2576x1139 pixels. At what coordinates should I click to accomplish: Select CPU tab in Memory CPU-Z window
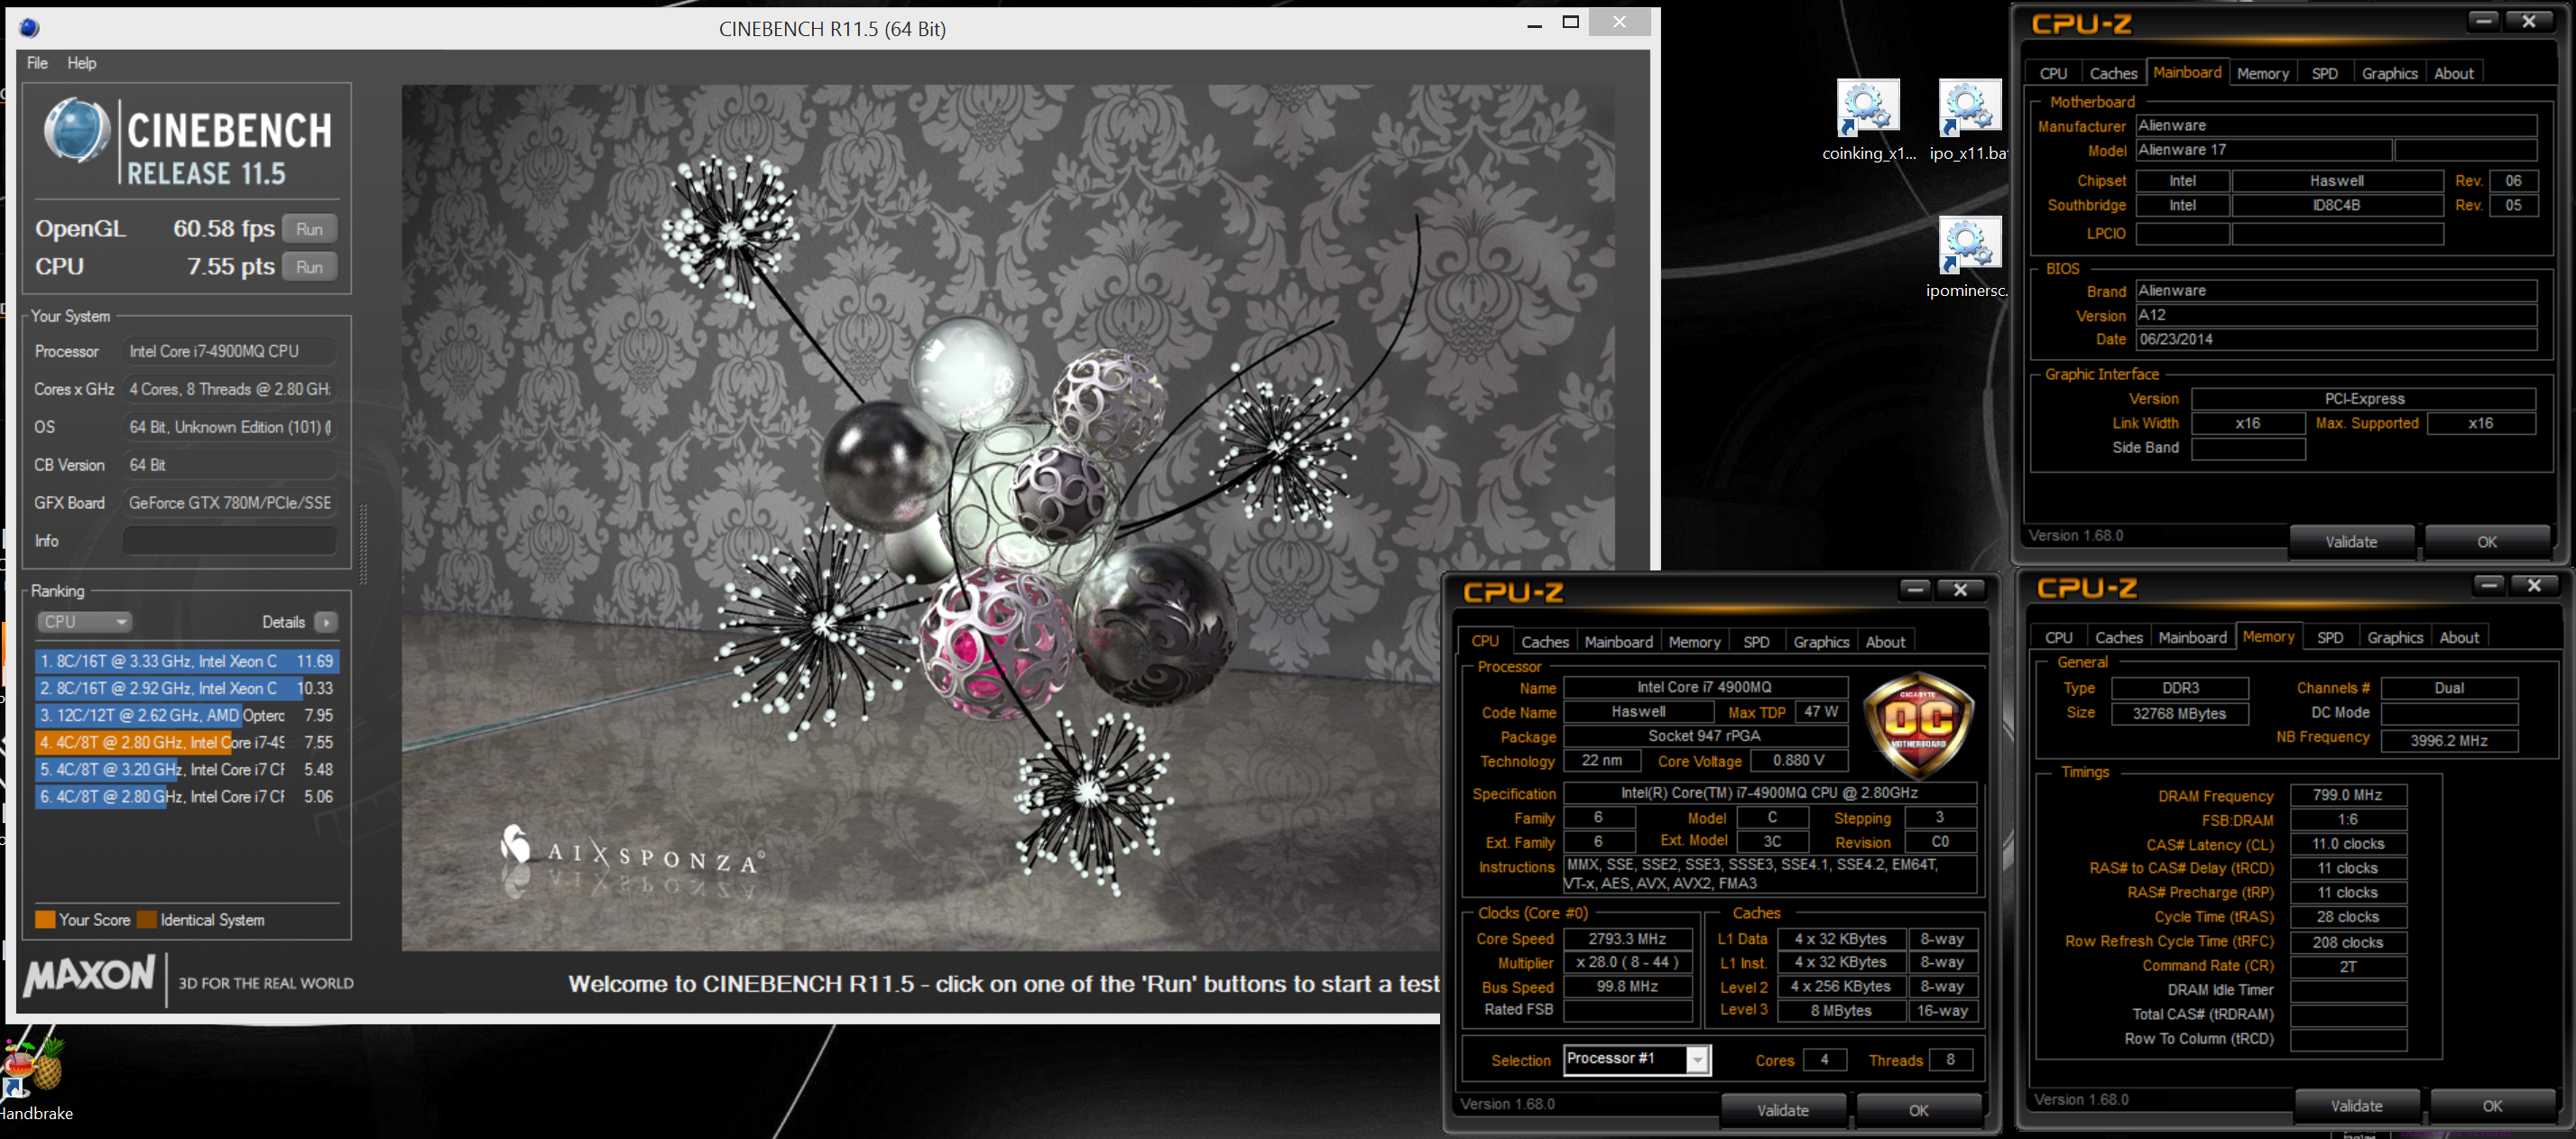click(2058, 638)
